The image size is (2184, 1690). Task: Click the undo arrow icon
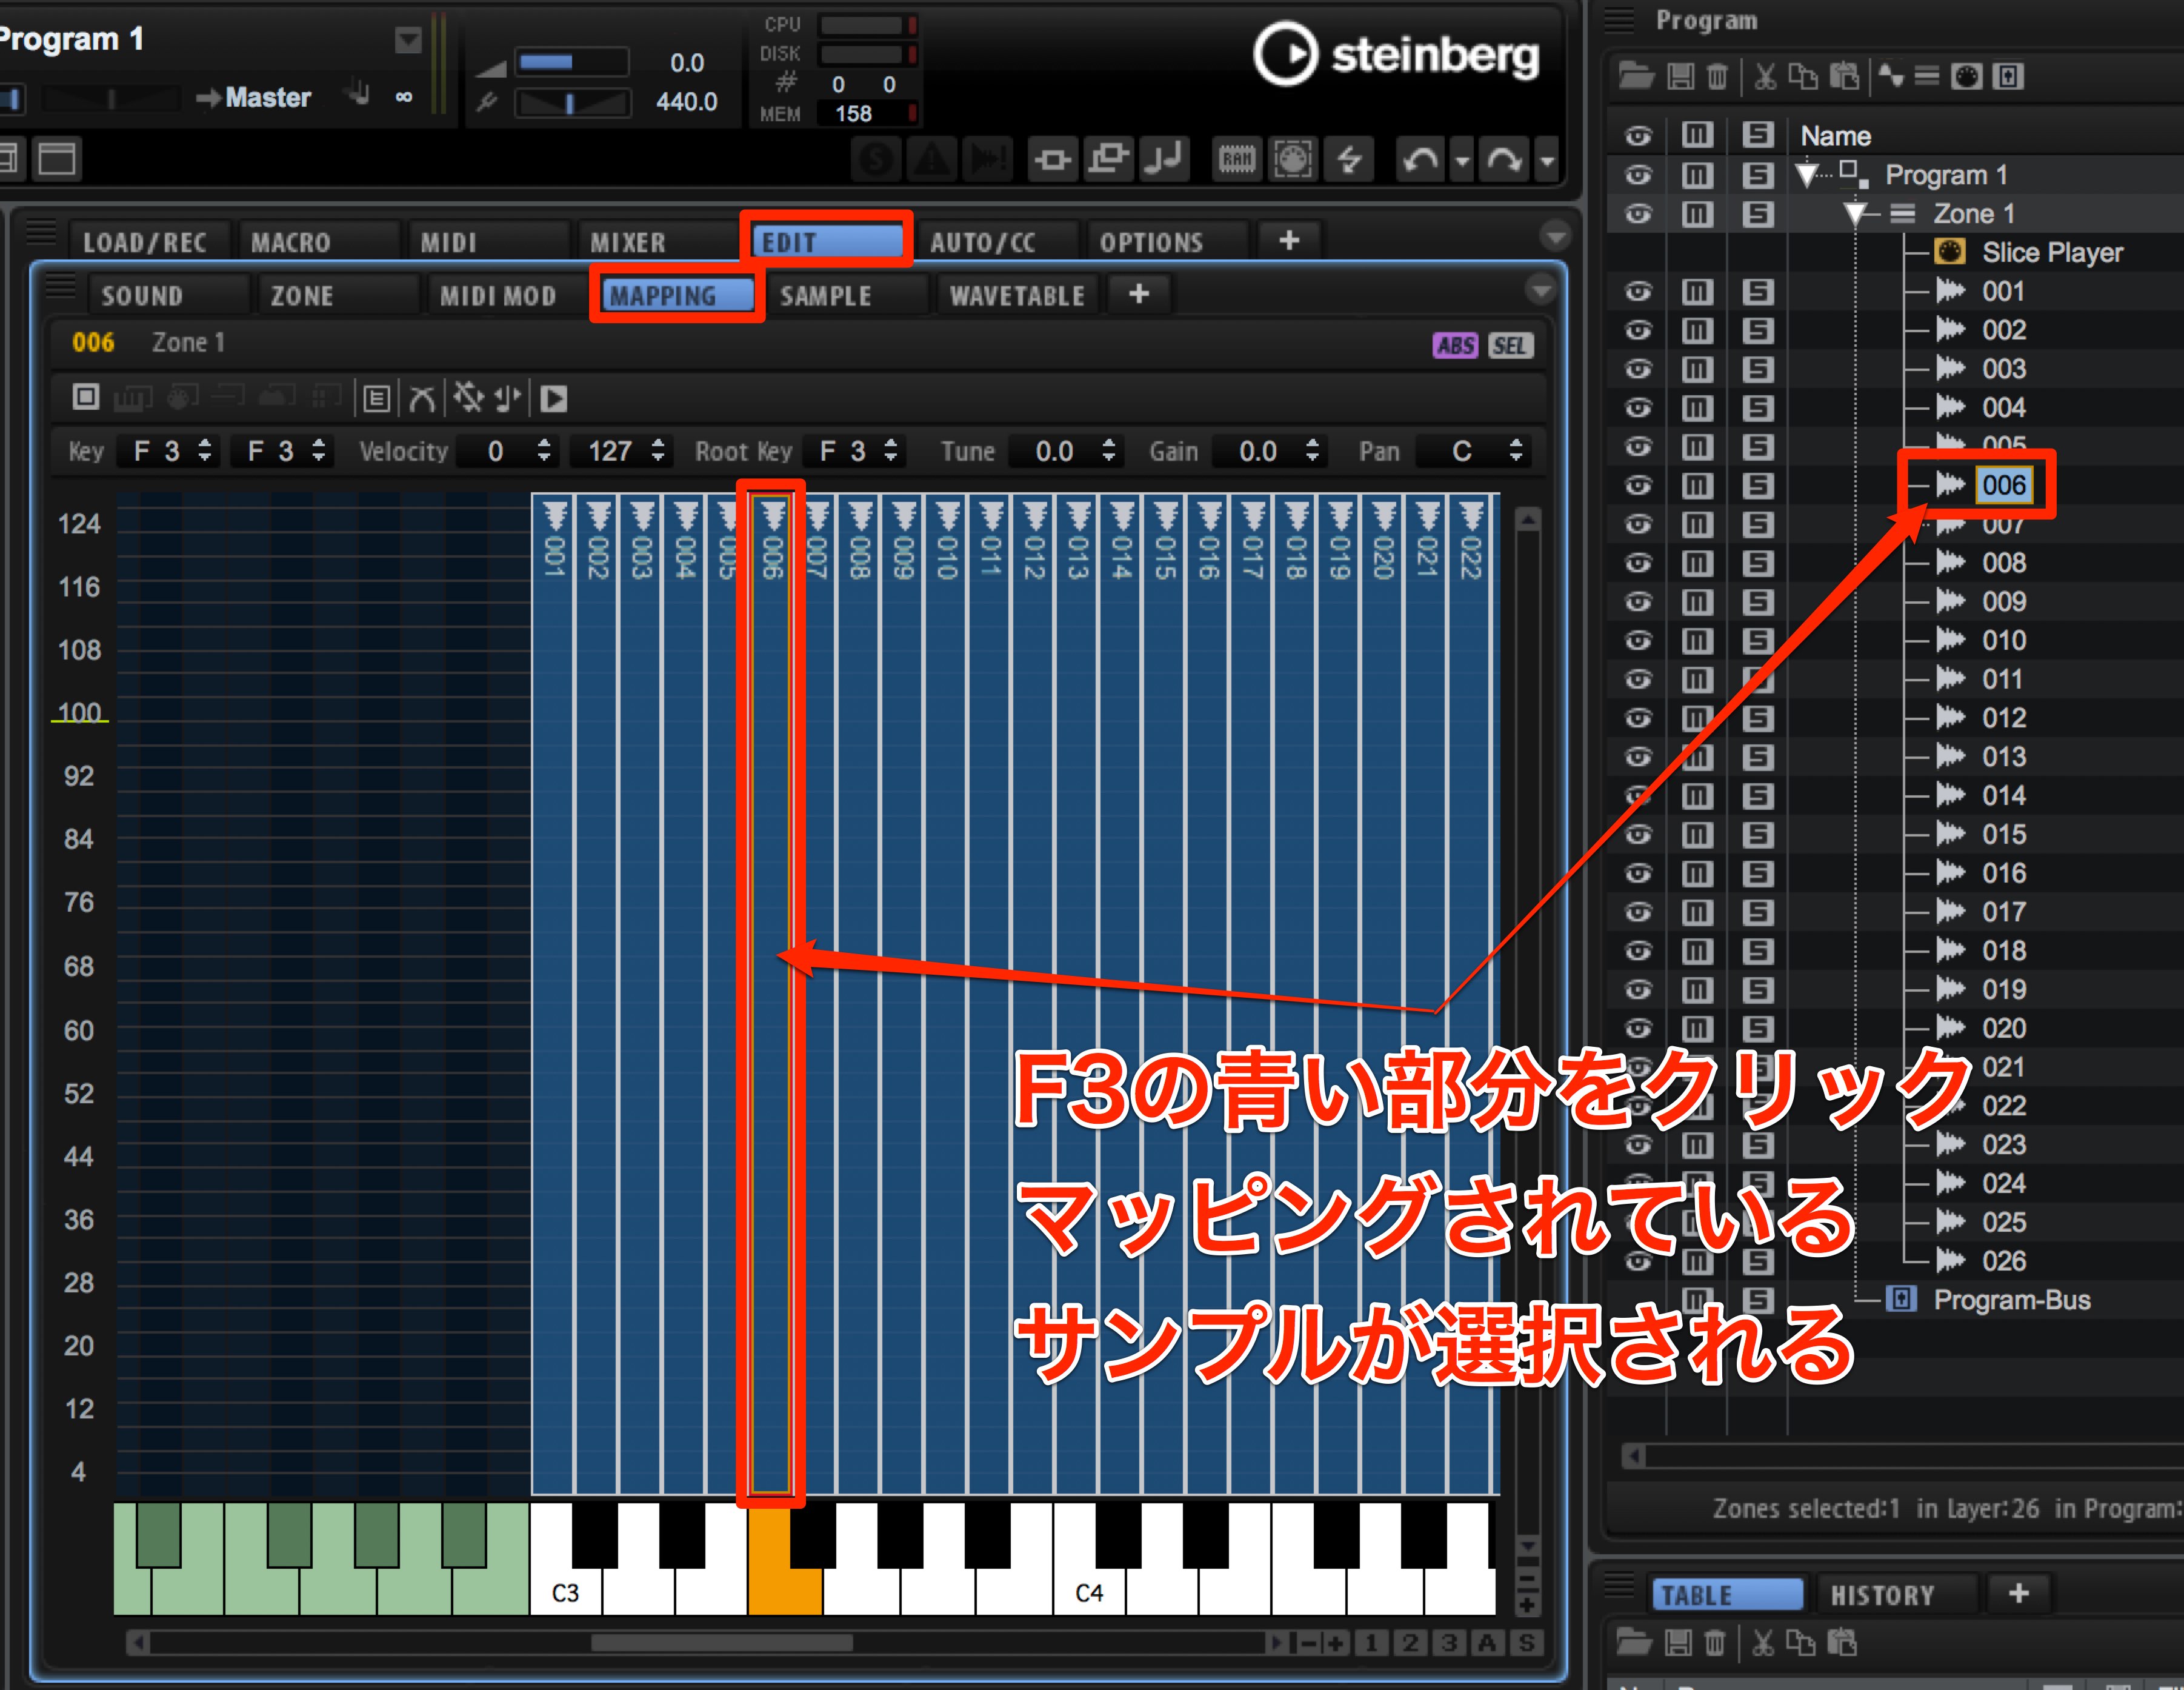pos(1420,159)
